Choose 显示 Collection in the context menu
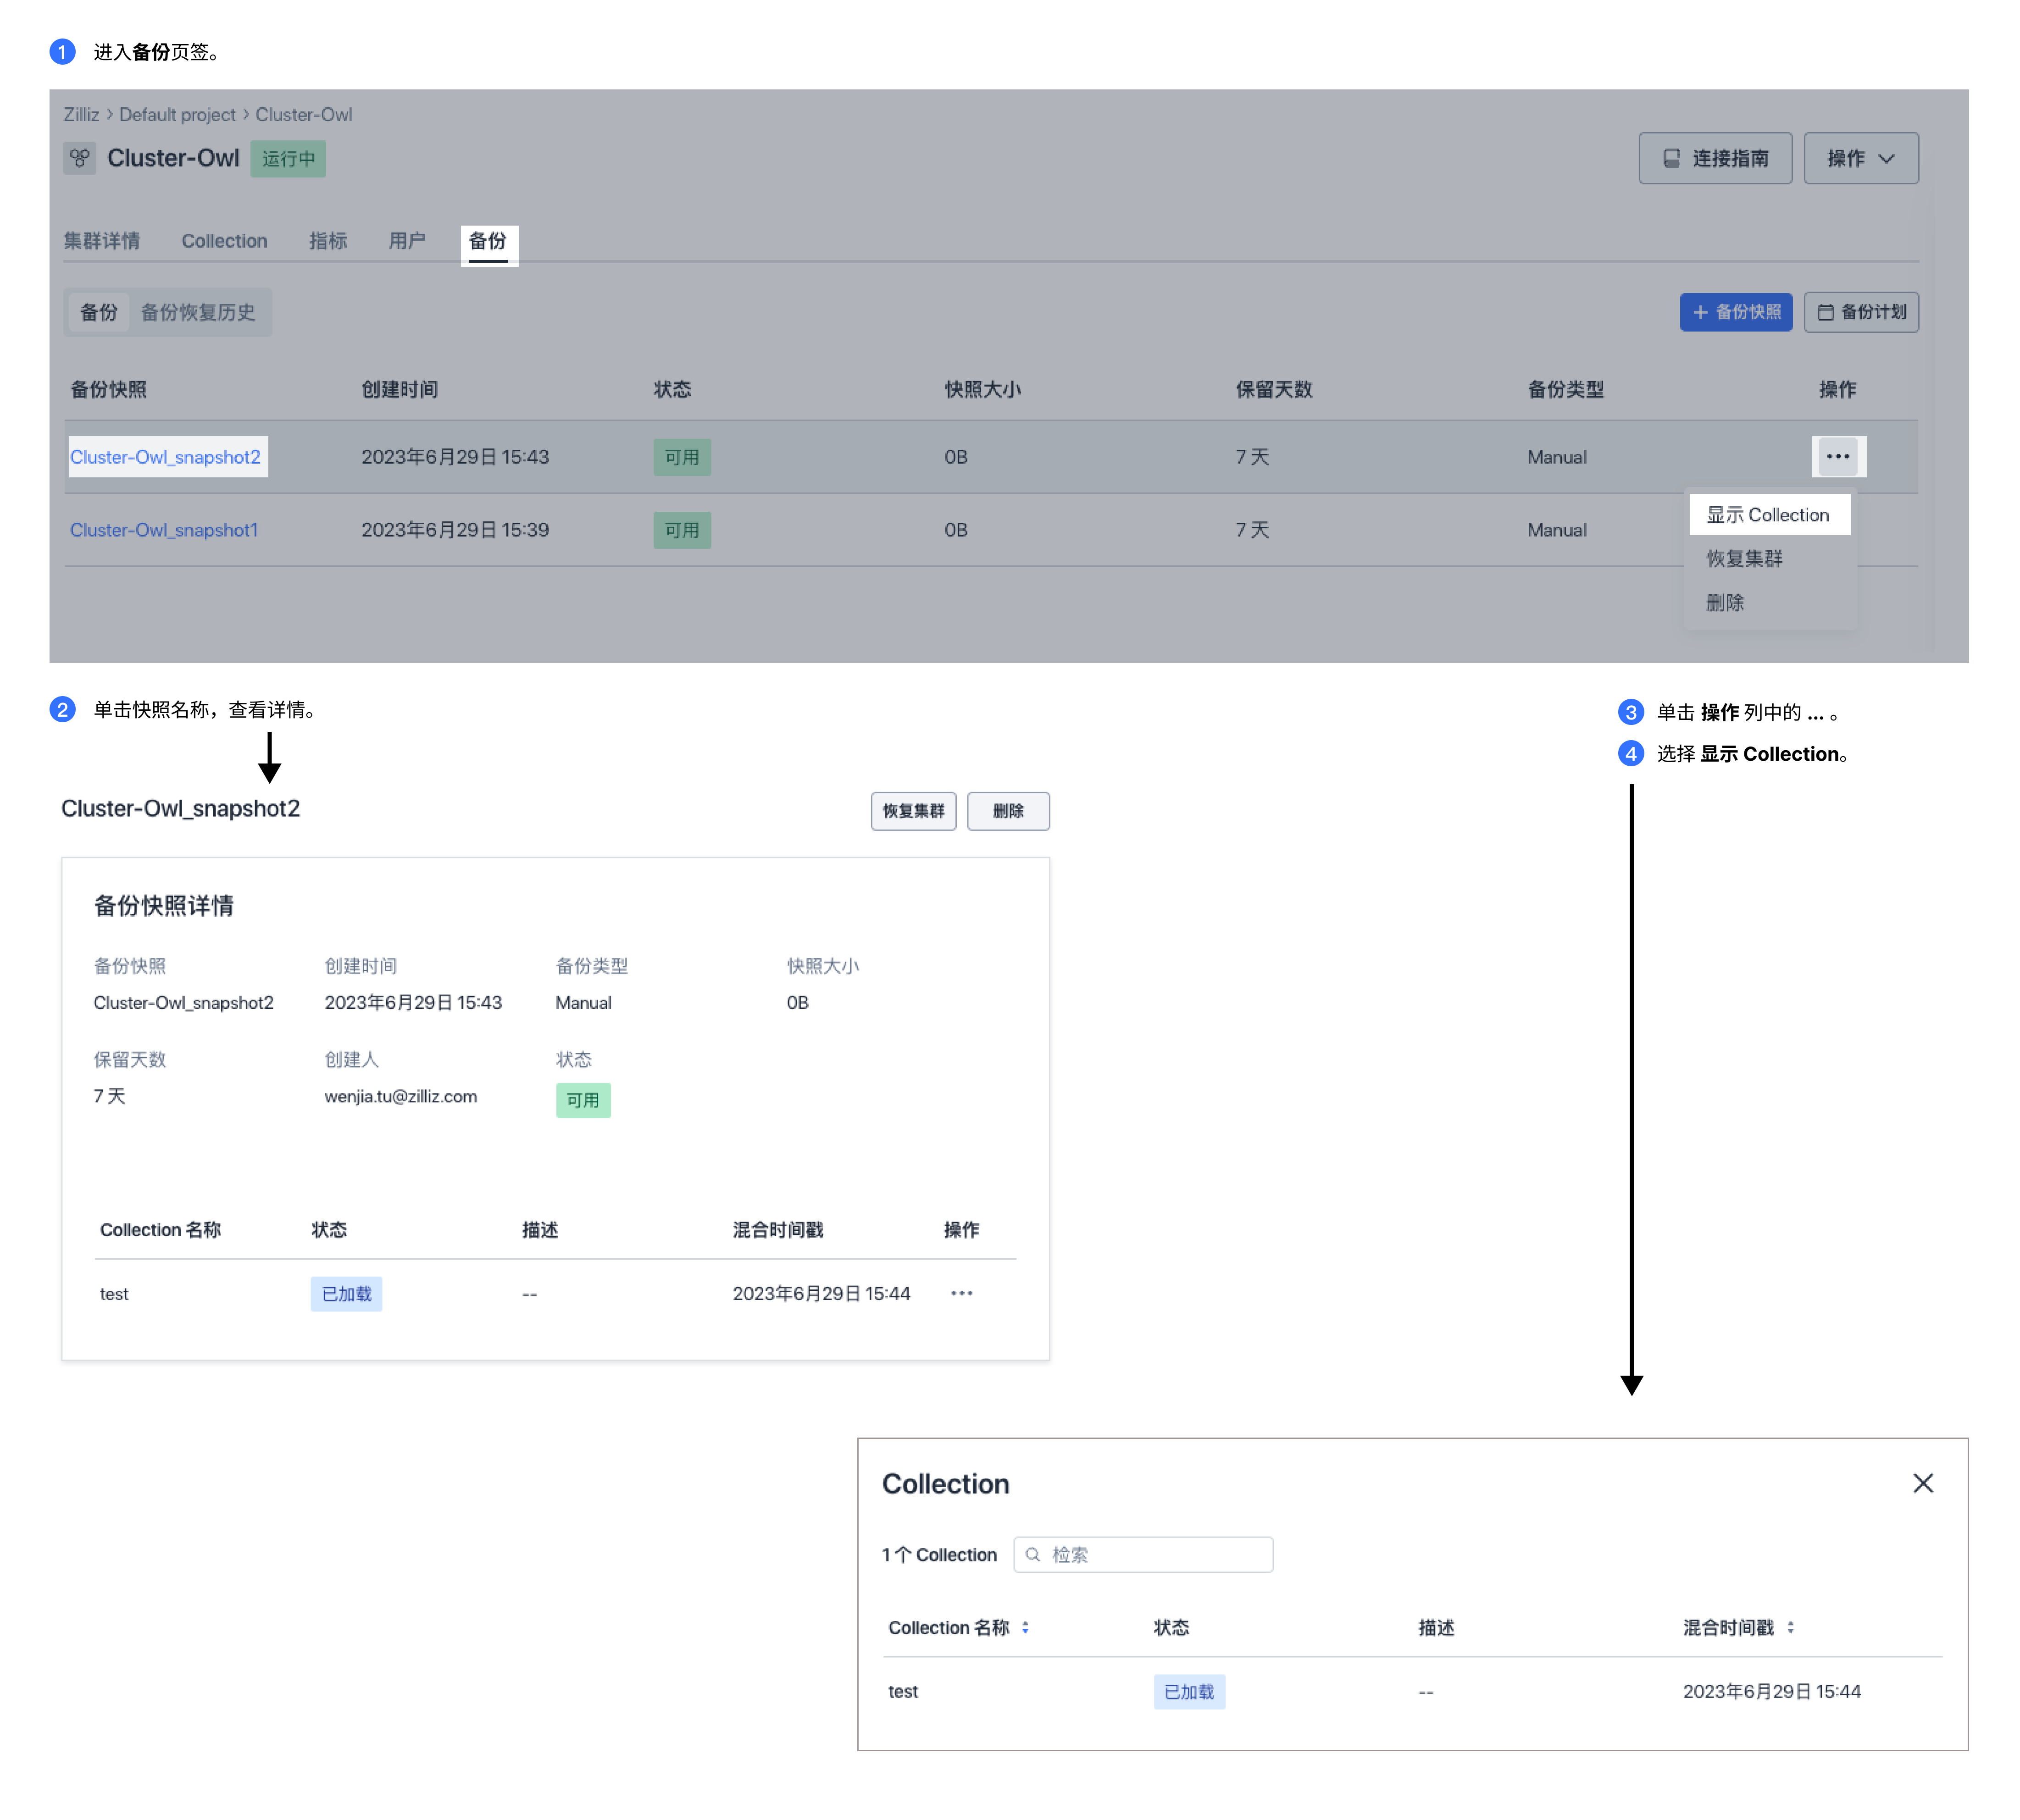Image resolution: width=2020 pixels, height=1820 pixels. [1768, 515]
